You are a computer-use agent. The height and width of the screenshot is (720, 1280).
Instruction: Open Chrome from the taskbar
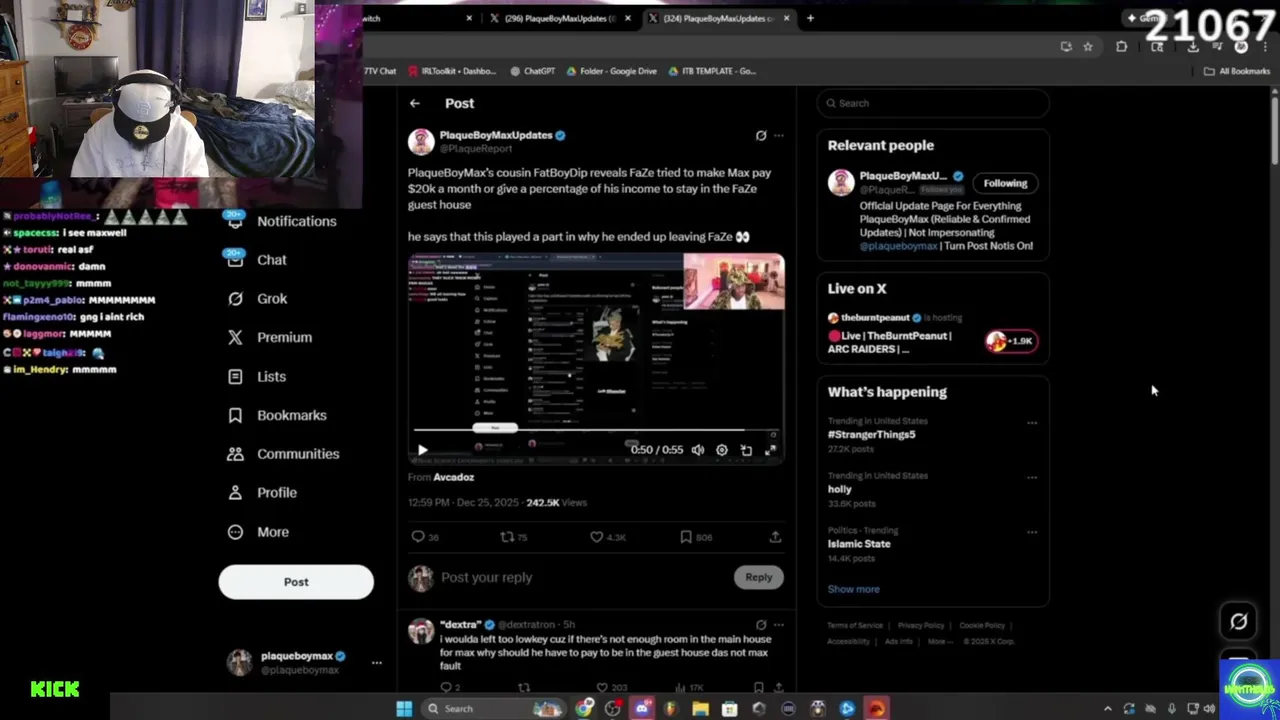tap(585, 709)
